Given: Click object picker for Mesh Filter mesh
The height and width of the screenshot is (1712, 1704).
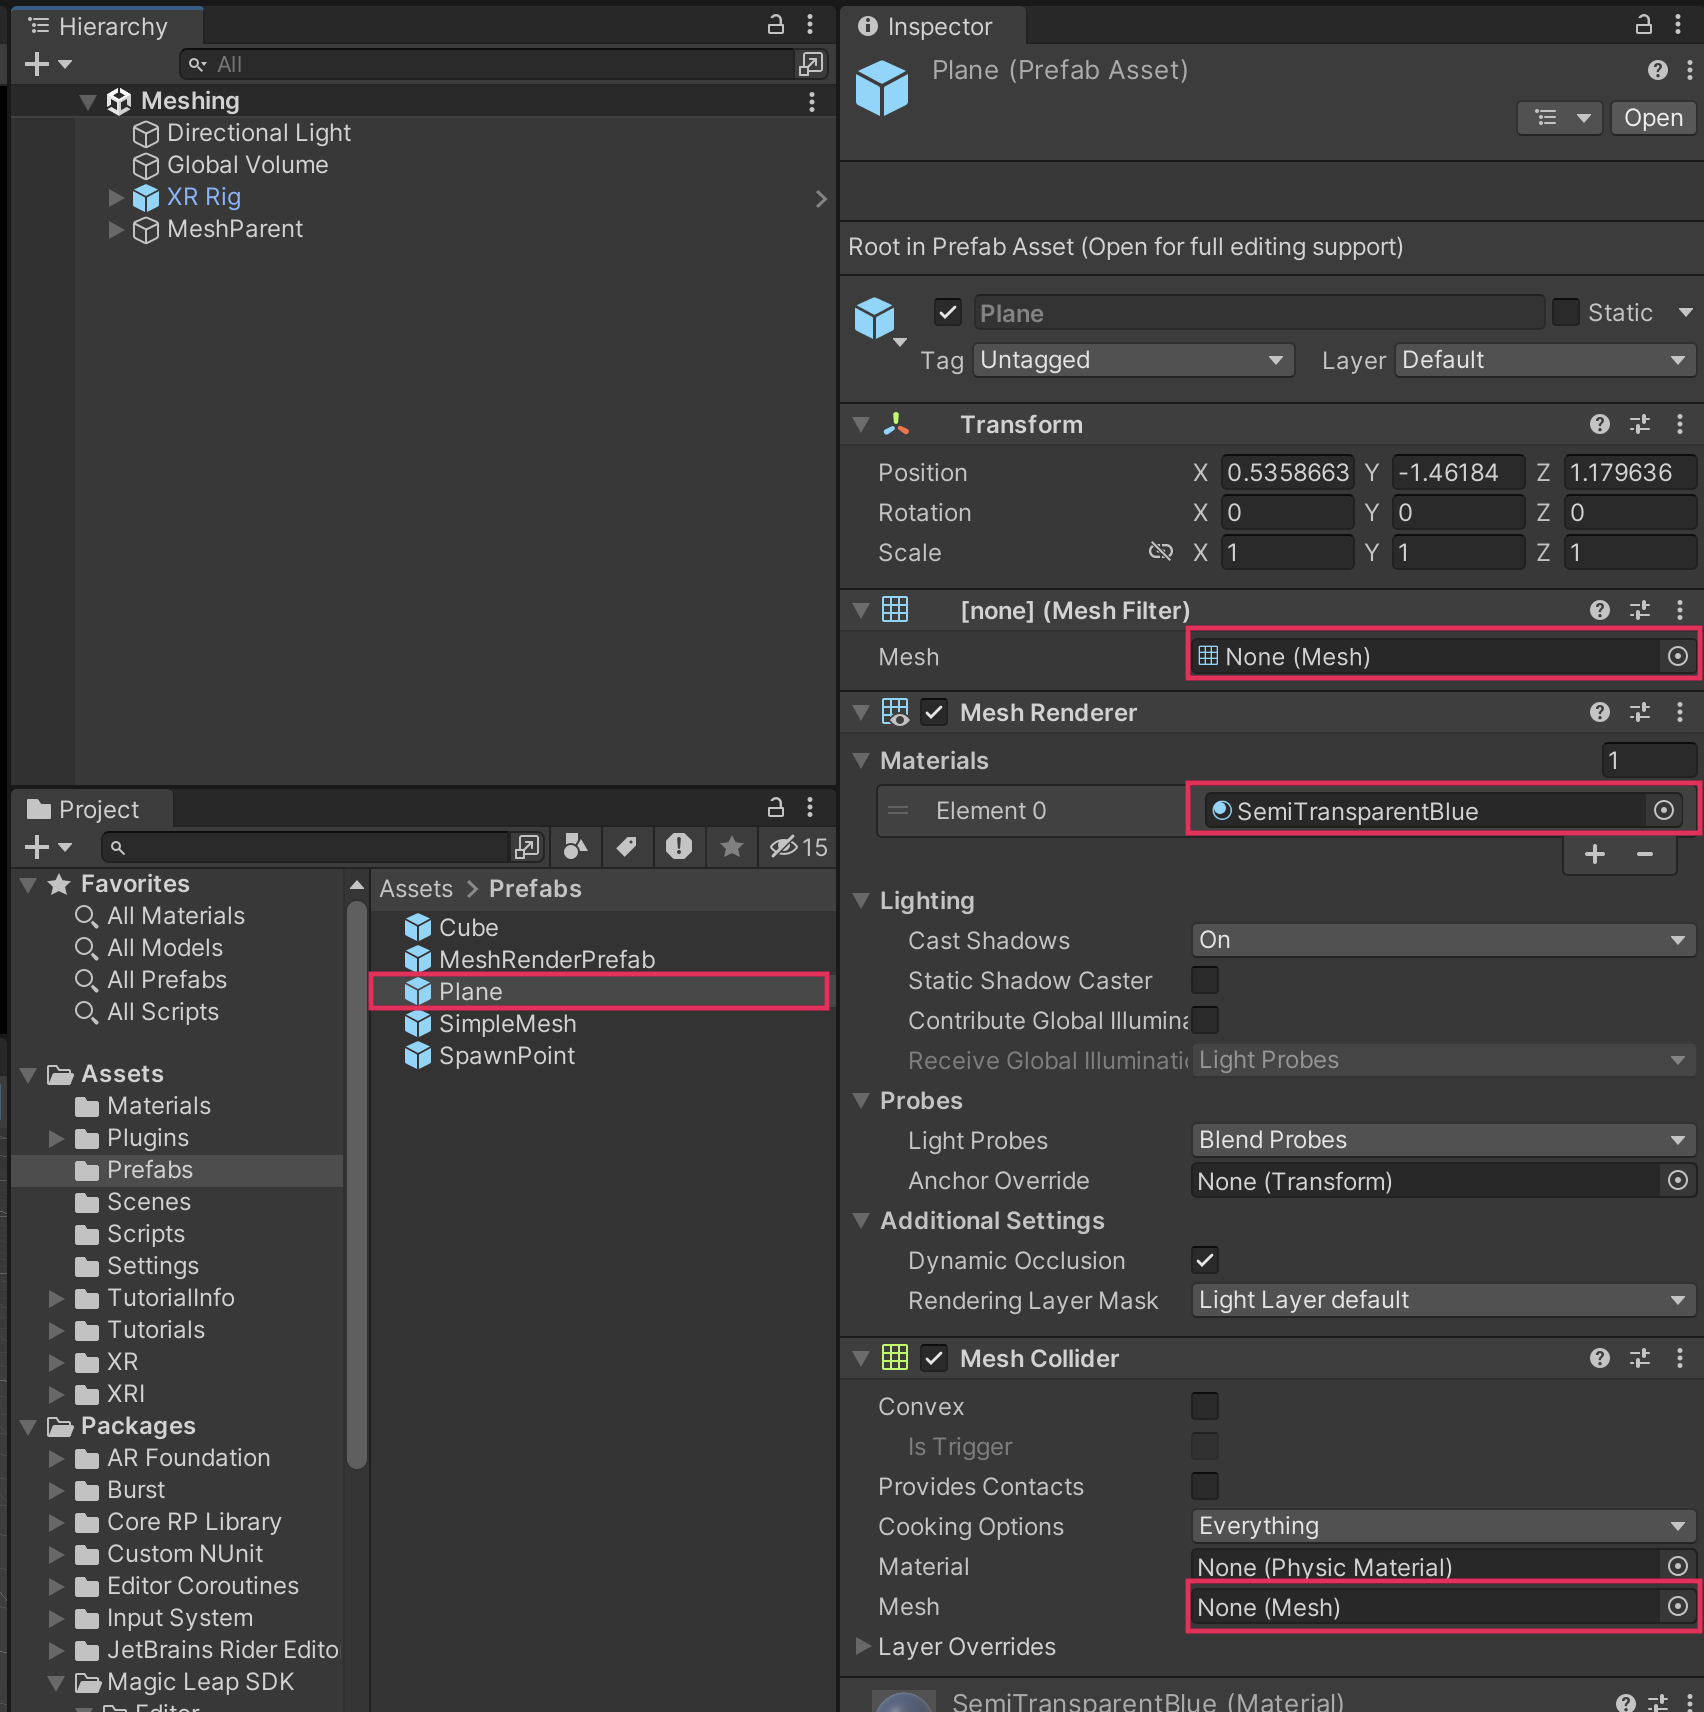Looking at the screenshot, I should 1677,656.
